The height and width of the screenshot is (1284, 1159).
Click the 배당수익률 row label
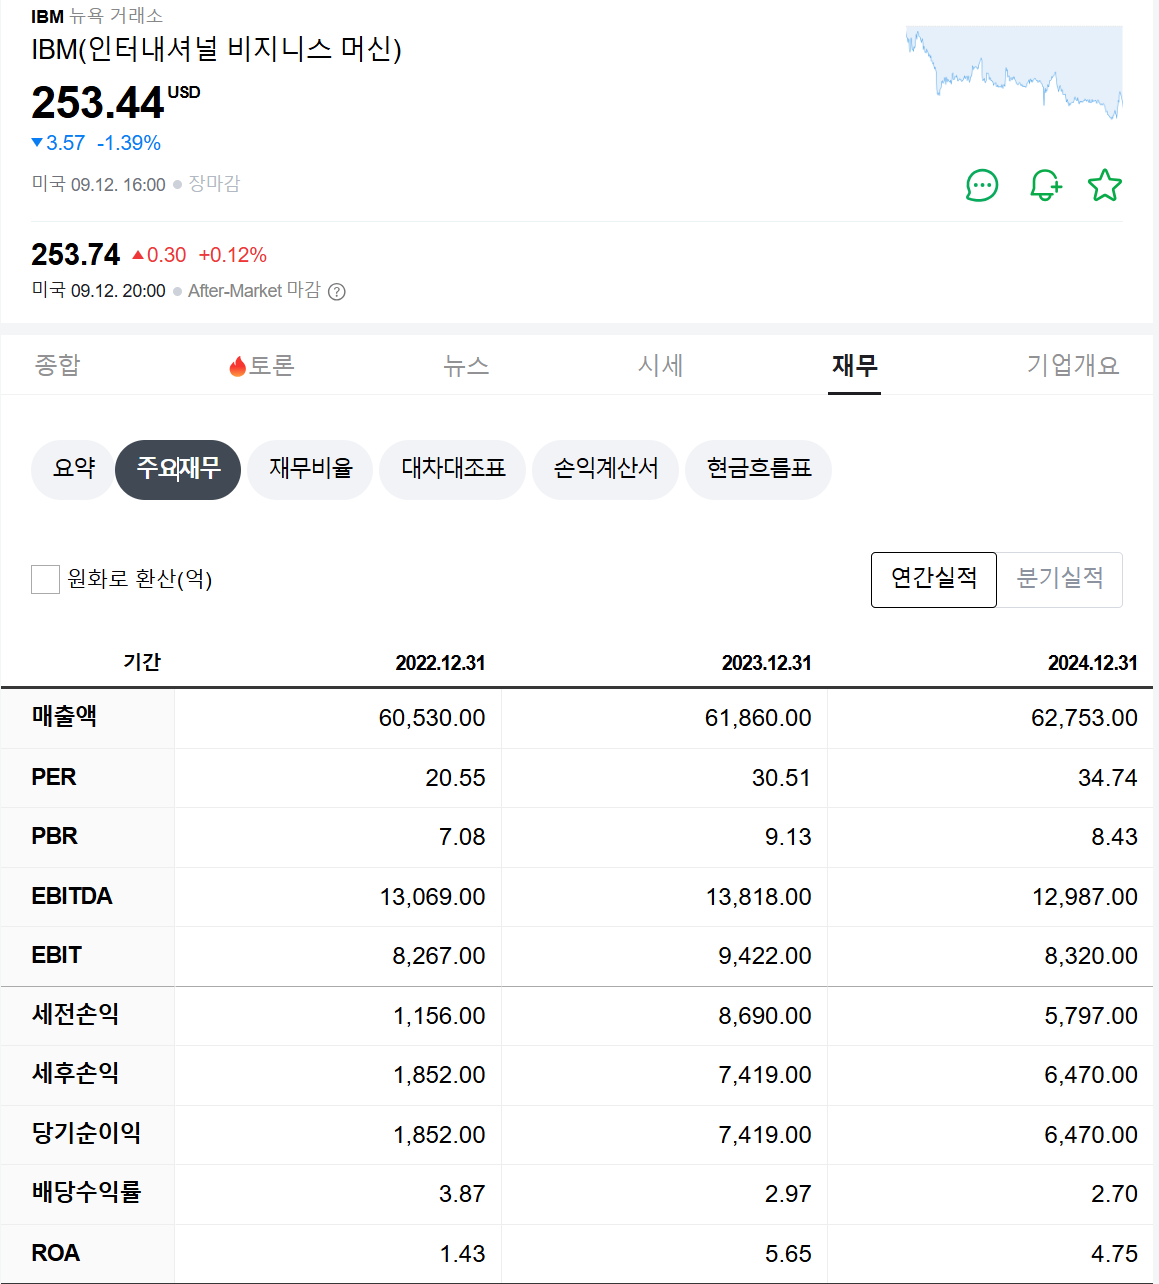pyautogui.click(x=87, y=1193)
